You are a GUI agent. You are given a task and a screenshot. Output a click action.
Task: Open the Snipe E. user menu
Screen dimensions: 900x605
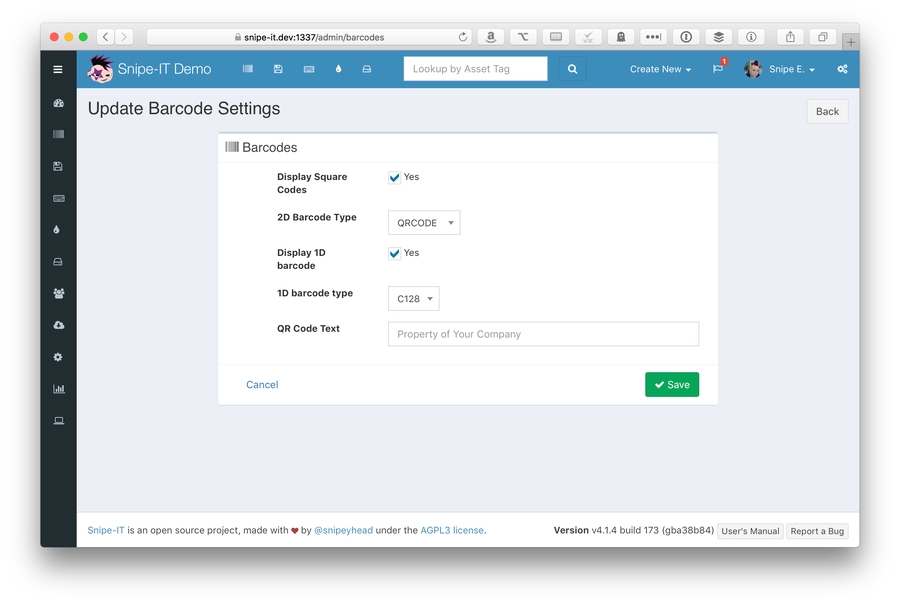tap(780, 69)
